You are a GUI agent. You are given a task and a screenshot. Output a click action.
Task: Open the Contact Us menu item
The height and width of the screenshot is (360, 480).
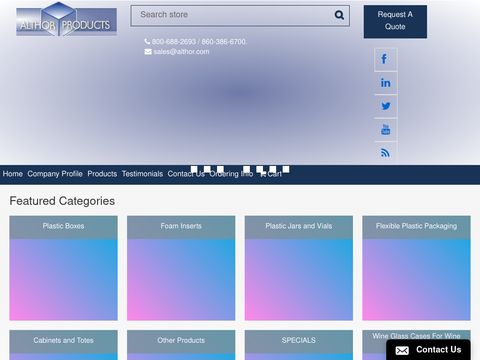click(186, 174)
